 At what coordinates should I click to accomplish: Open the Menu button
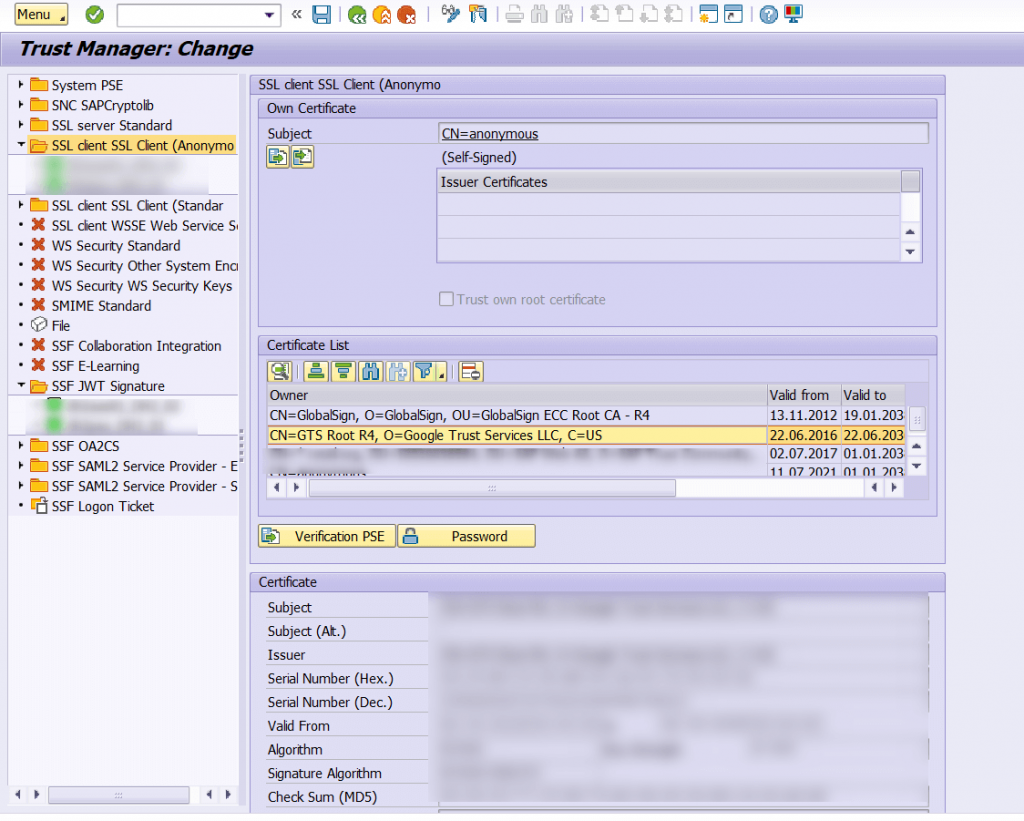pyautogui.click(x=41, y=14)
